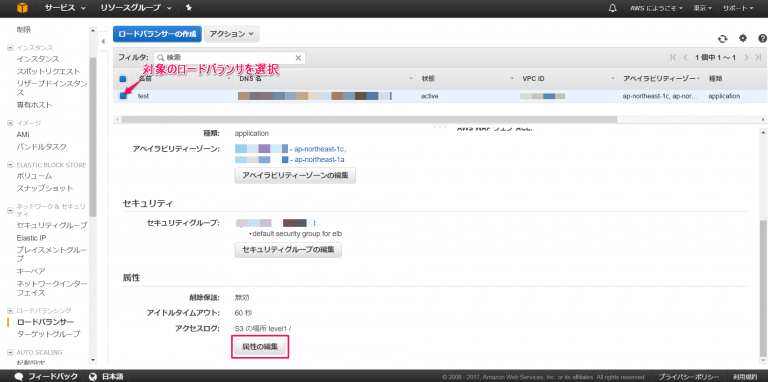Expand the サービス menu
Viewport: 768px width, 382px height.
tap(65, 8)
